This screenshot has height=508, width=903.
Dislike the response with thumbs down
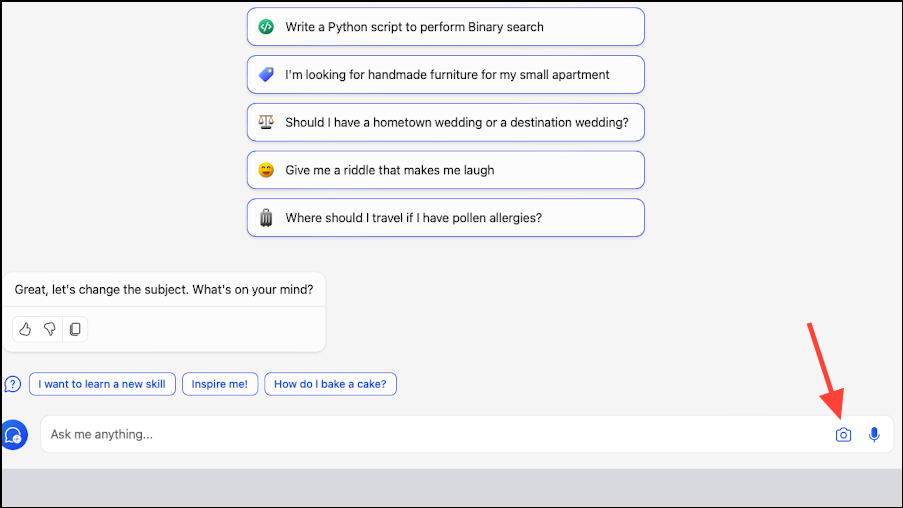pyautogui.click(x=50, y=329)
